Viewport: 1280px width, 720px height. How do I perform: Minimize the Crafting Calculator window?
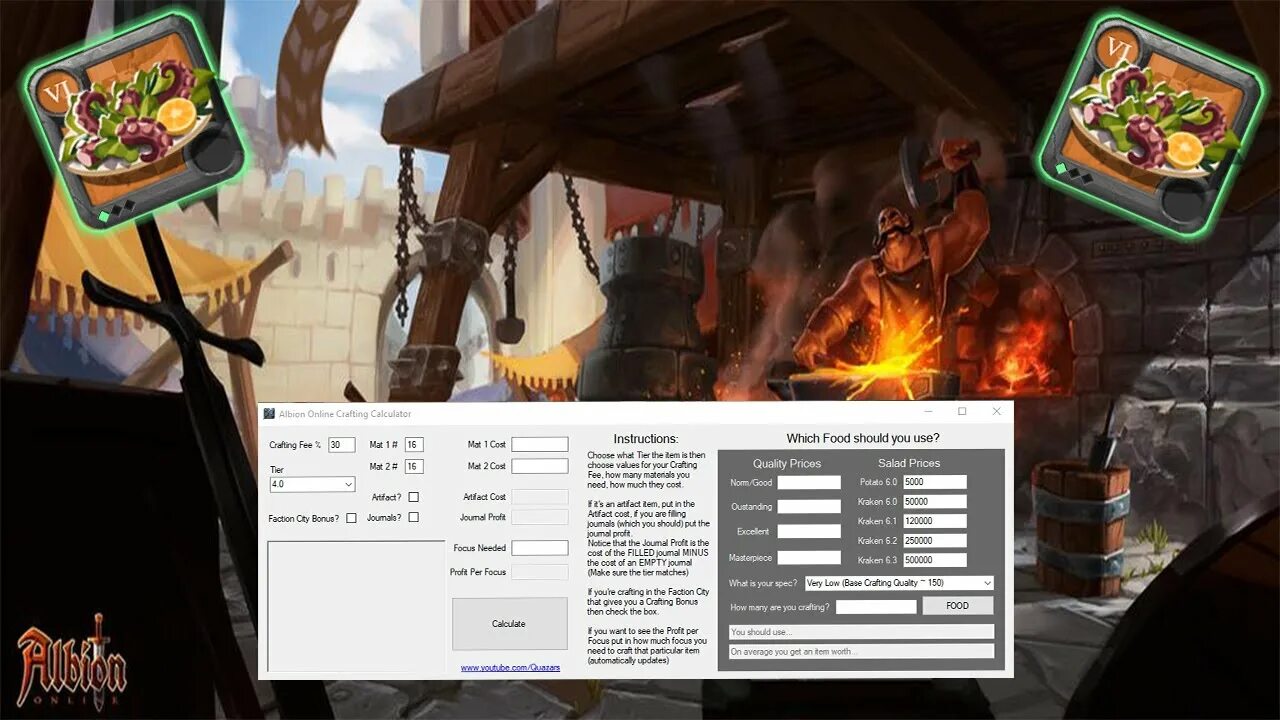coord(929,412)
